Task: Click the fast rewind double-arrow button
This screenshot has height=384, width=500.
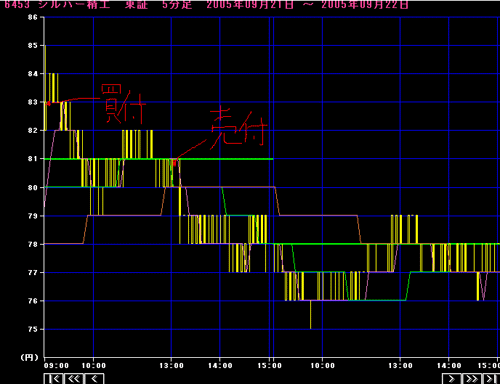Action: (x=74, y=379)
